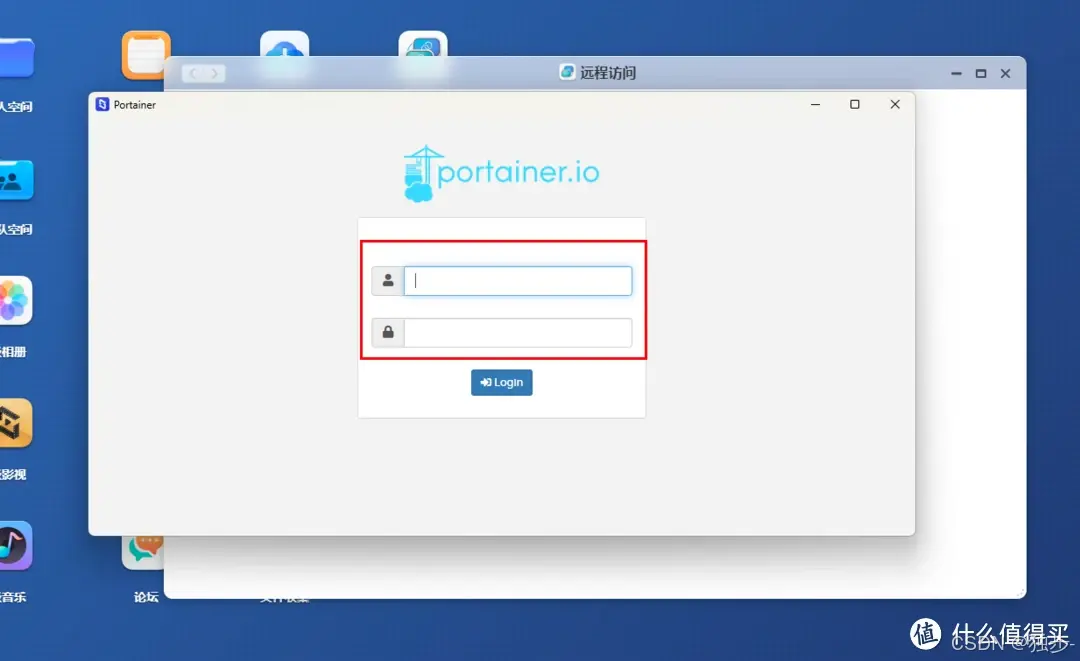This screenshot has width=1080, height=661.
Task: Open the team space desktop icon
Action: 17,180
